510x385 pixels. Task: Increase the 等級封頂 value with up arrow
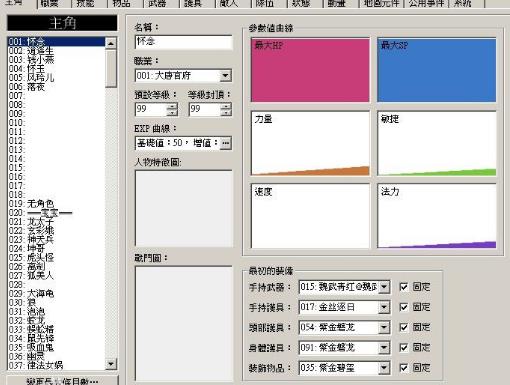(226, 106)
